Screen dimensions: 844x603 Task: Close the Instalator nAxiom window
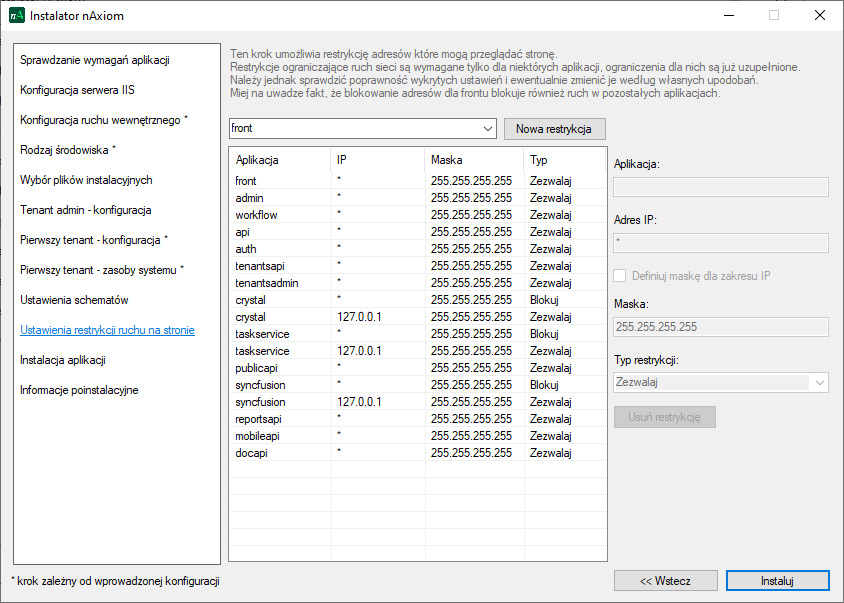pyautogui.click(x=819, y=15)
